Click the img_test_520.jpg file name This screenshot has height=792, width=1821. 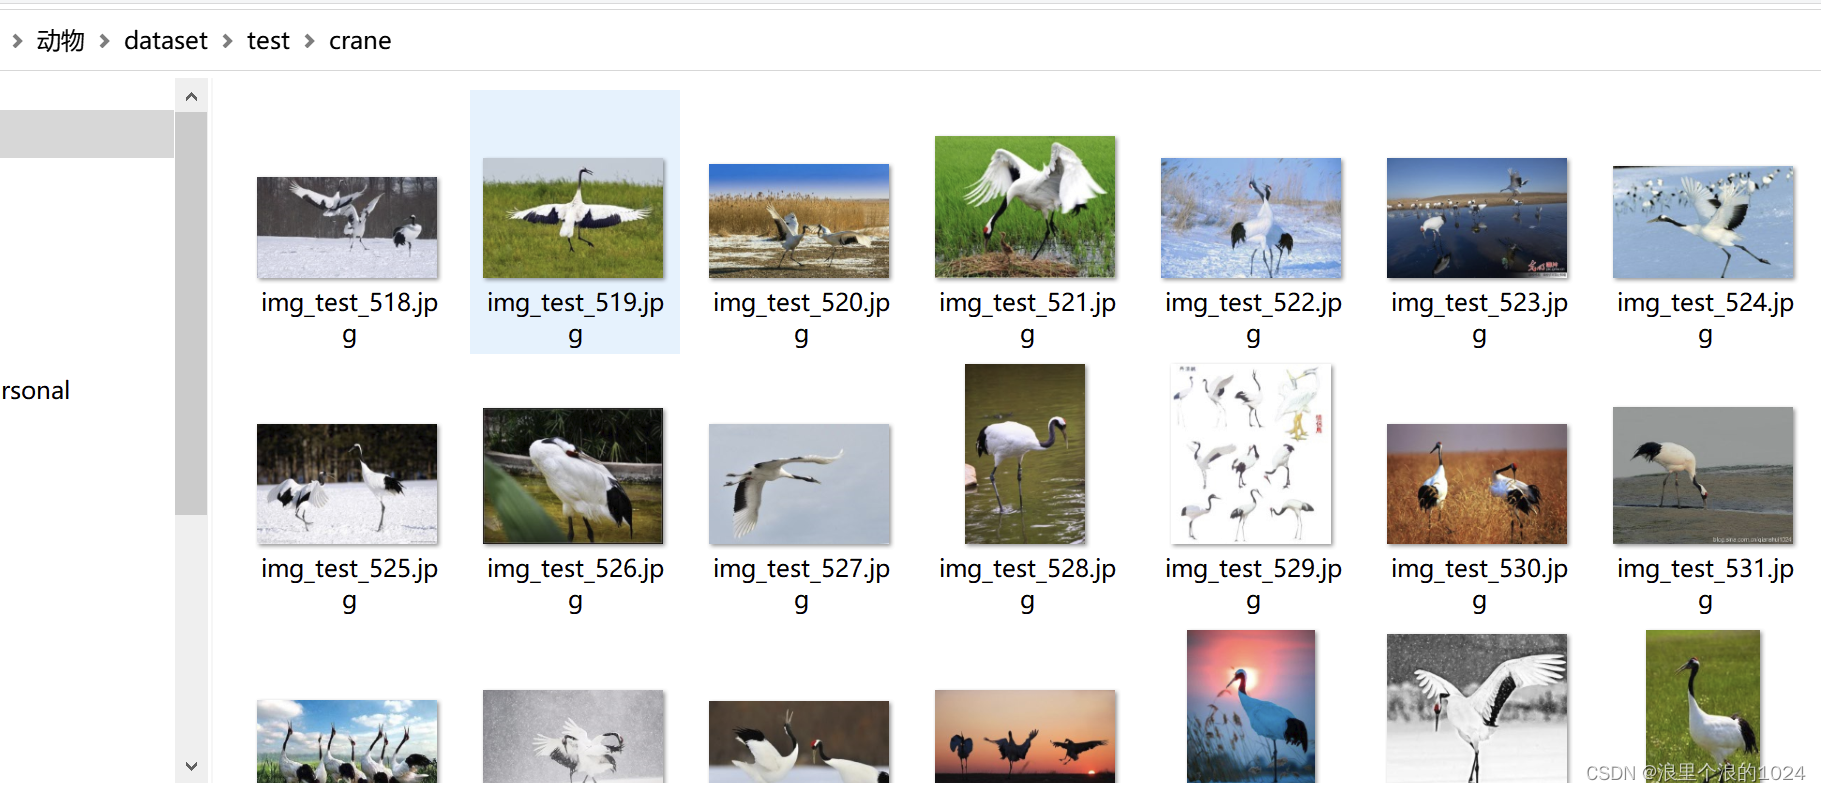pyautogui.click(x=801, y=318)
